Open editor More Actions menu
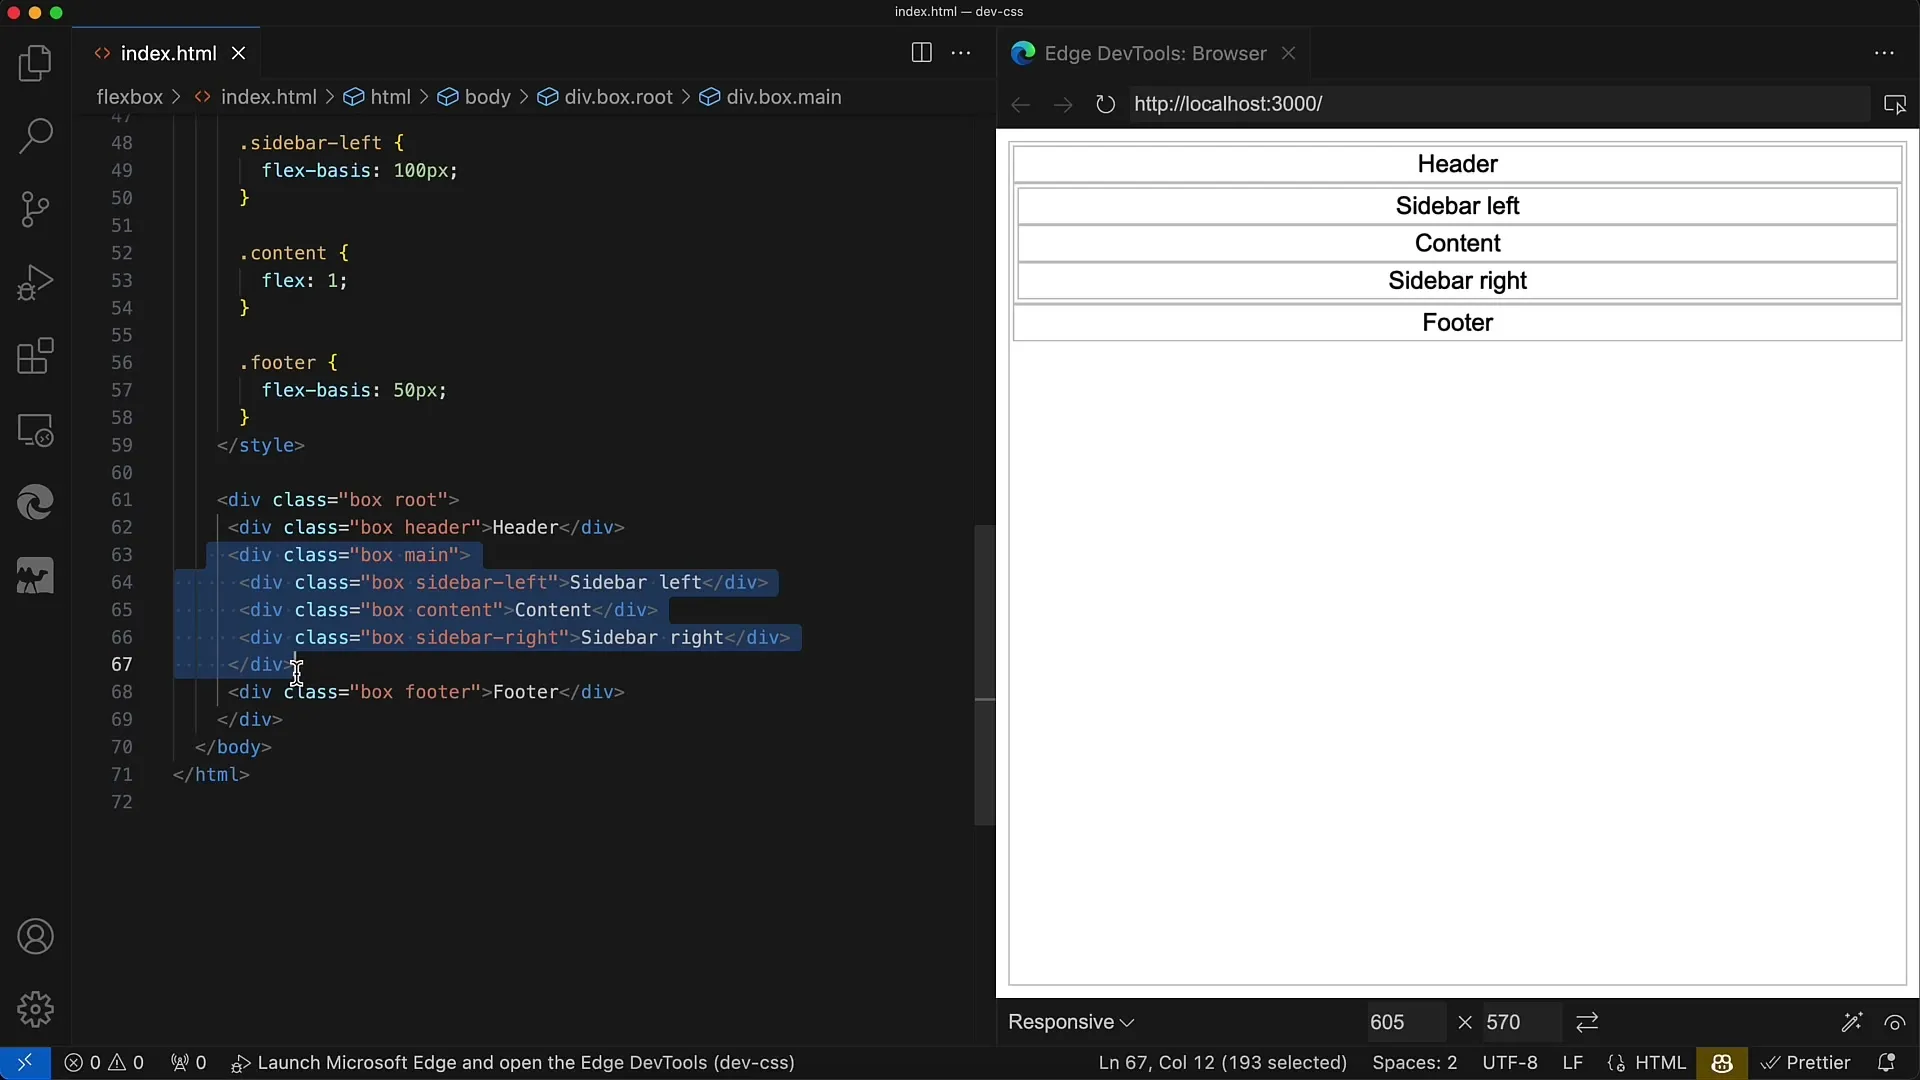 (x=961, y=53)
